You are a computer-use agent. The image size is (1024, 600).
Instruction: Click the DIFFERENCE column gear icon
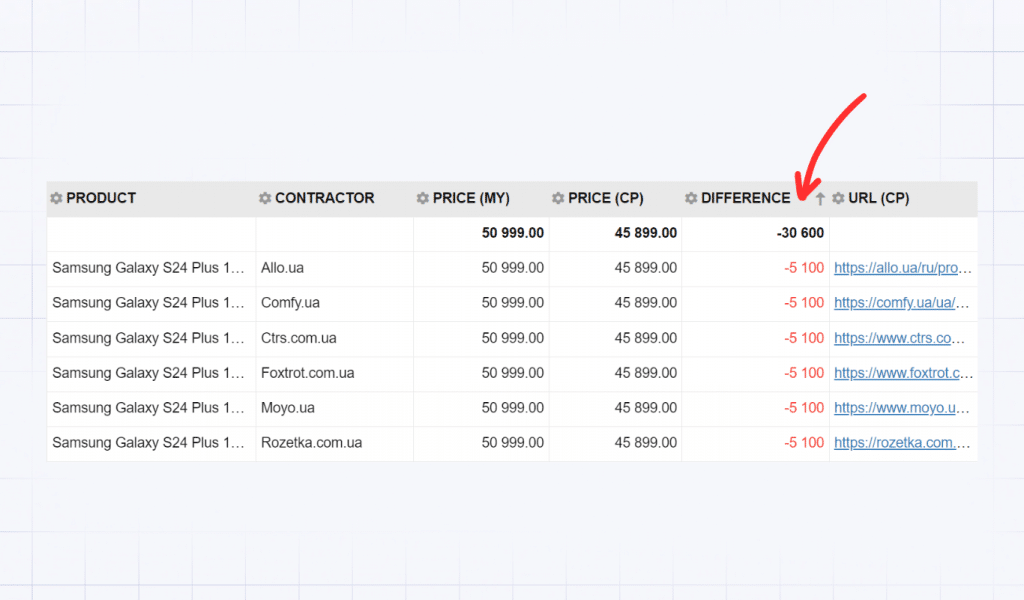(691, 198)
